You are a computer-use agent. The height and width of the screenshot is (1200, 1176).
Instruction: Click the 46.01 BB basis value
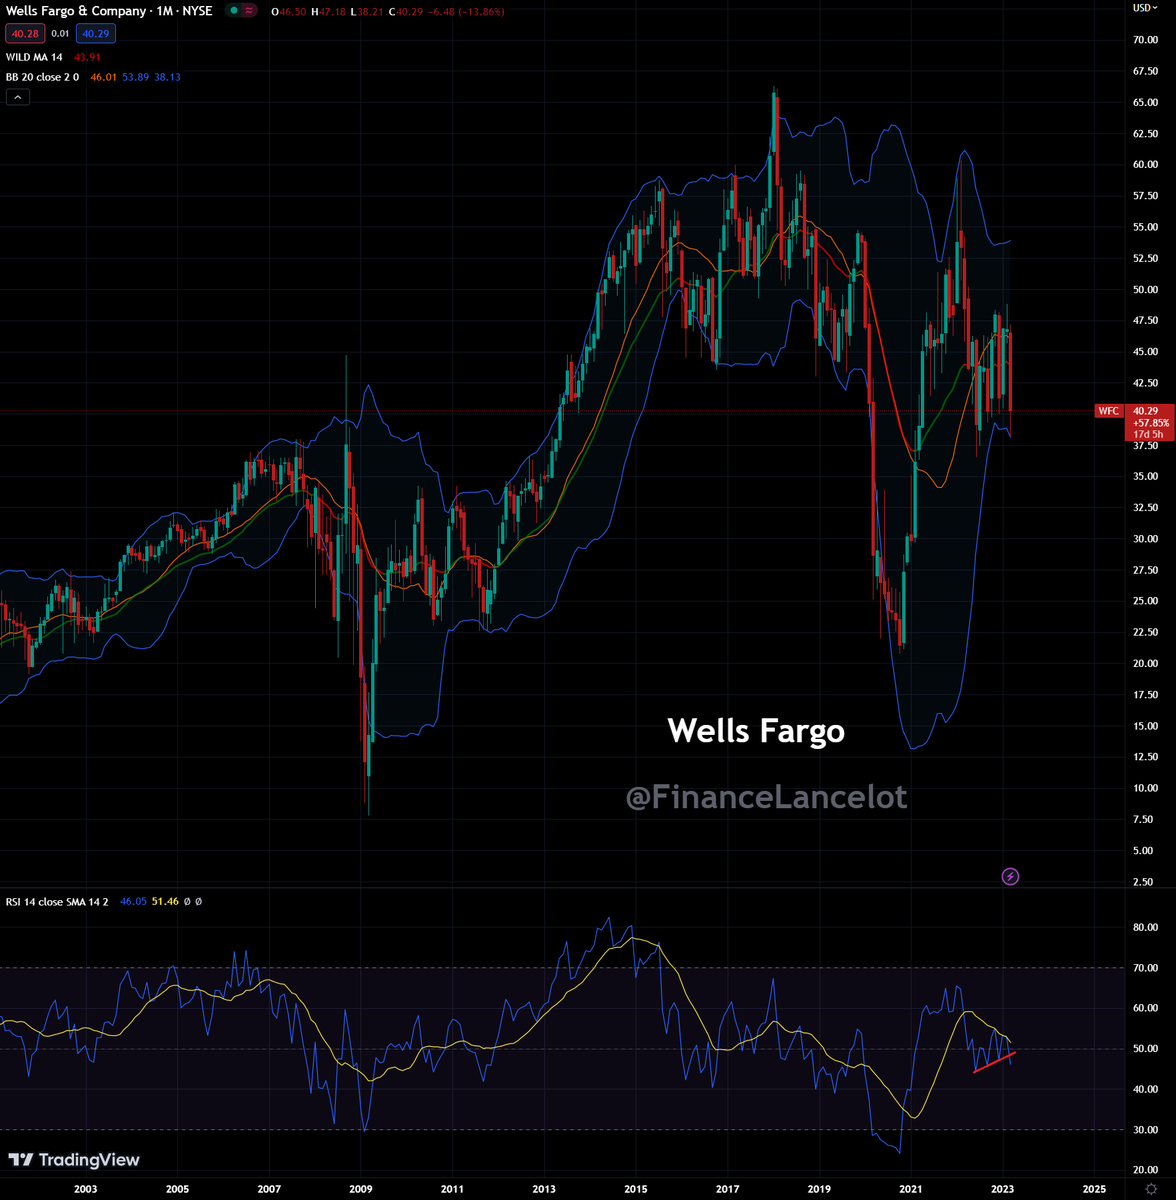(103, 77)
